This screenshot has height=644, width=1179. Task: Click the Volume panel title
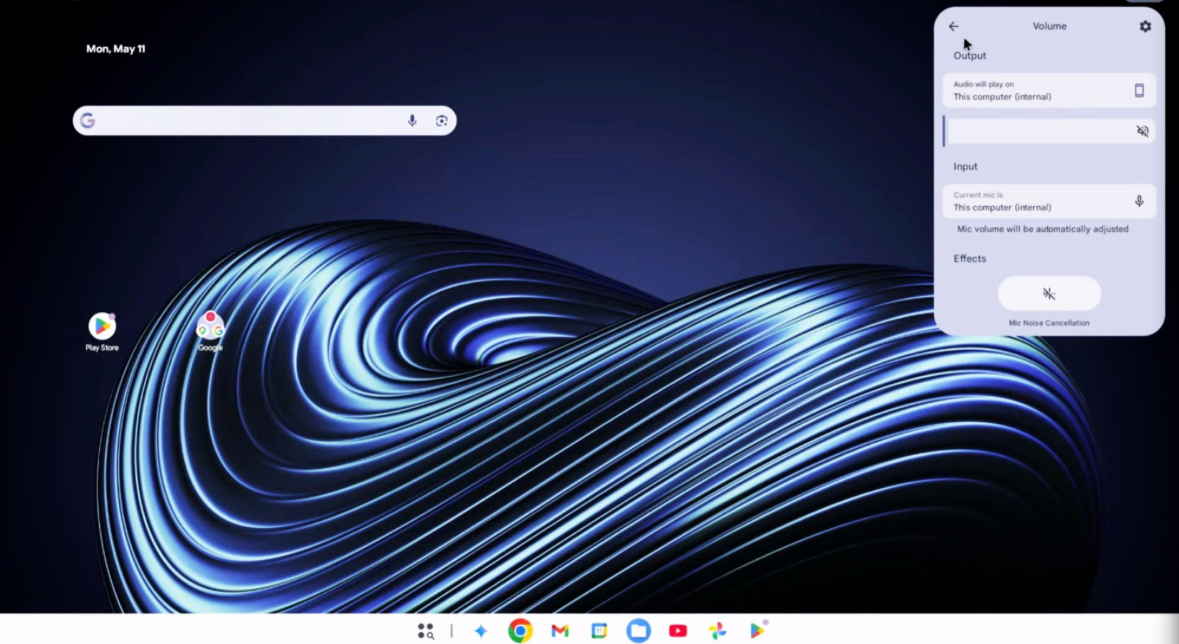pos(1050,26)
